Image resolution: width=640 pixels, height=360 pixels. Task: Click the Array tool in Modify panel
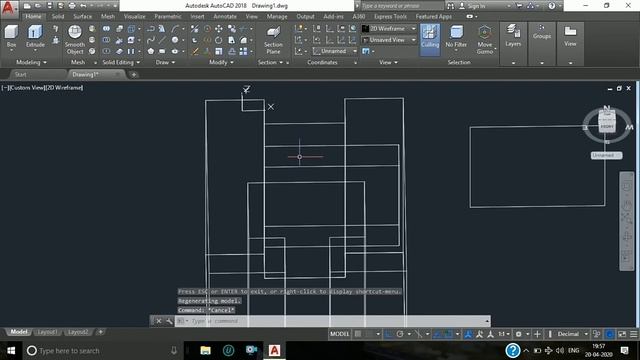(244, 51)
